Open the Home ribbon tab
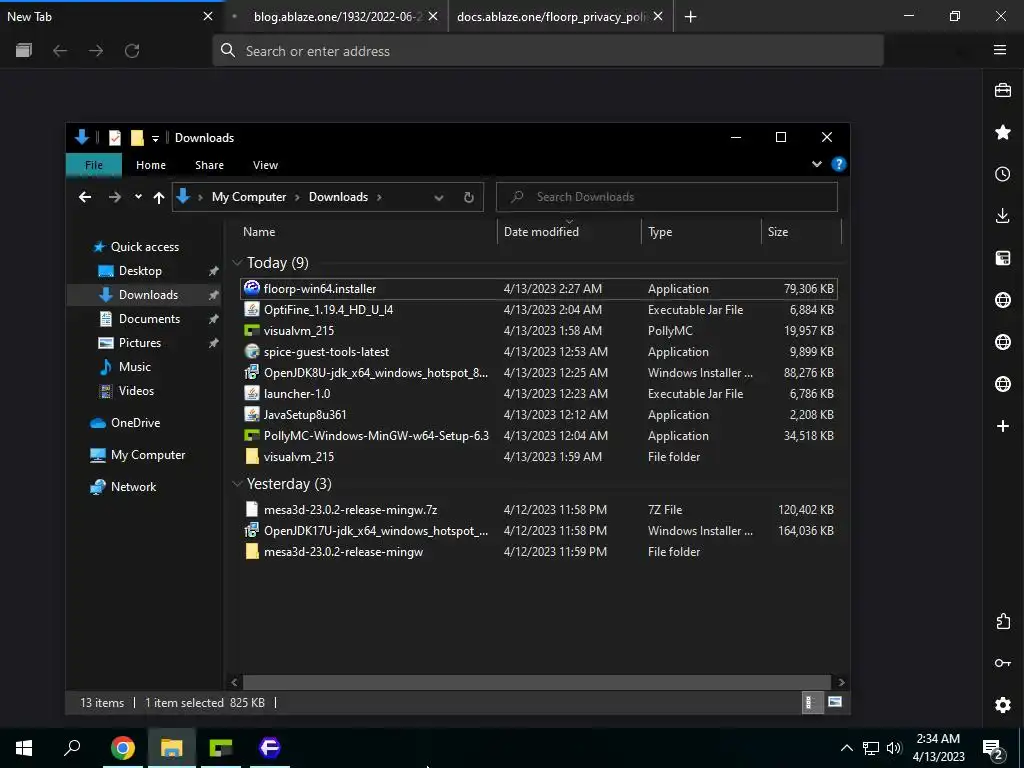Image resolution: width=1024 pixels, height=768 pixels. (151, 165)
